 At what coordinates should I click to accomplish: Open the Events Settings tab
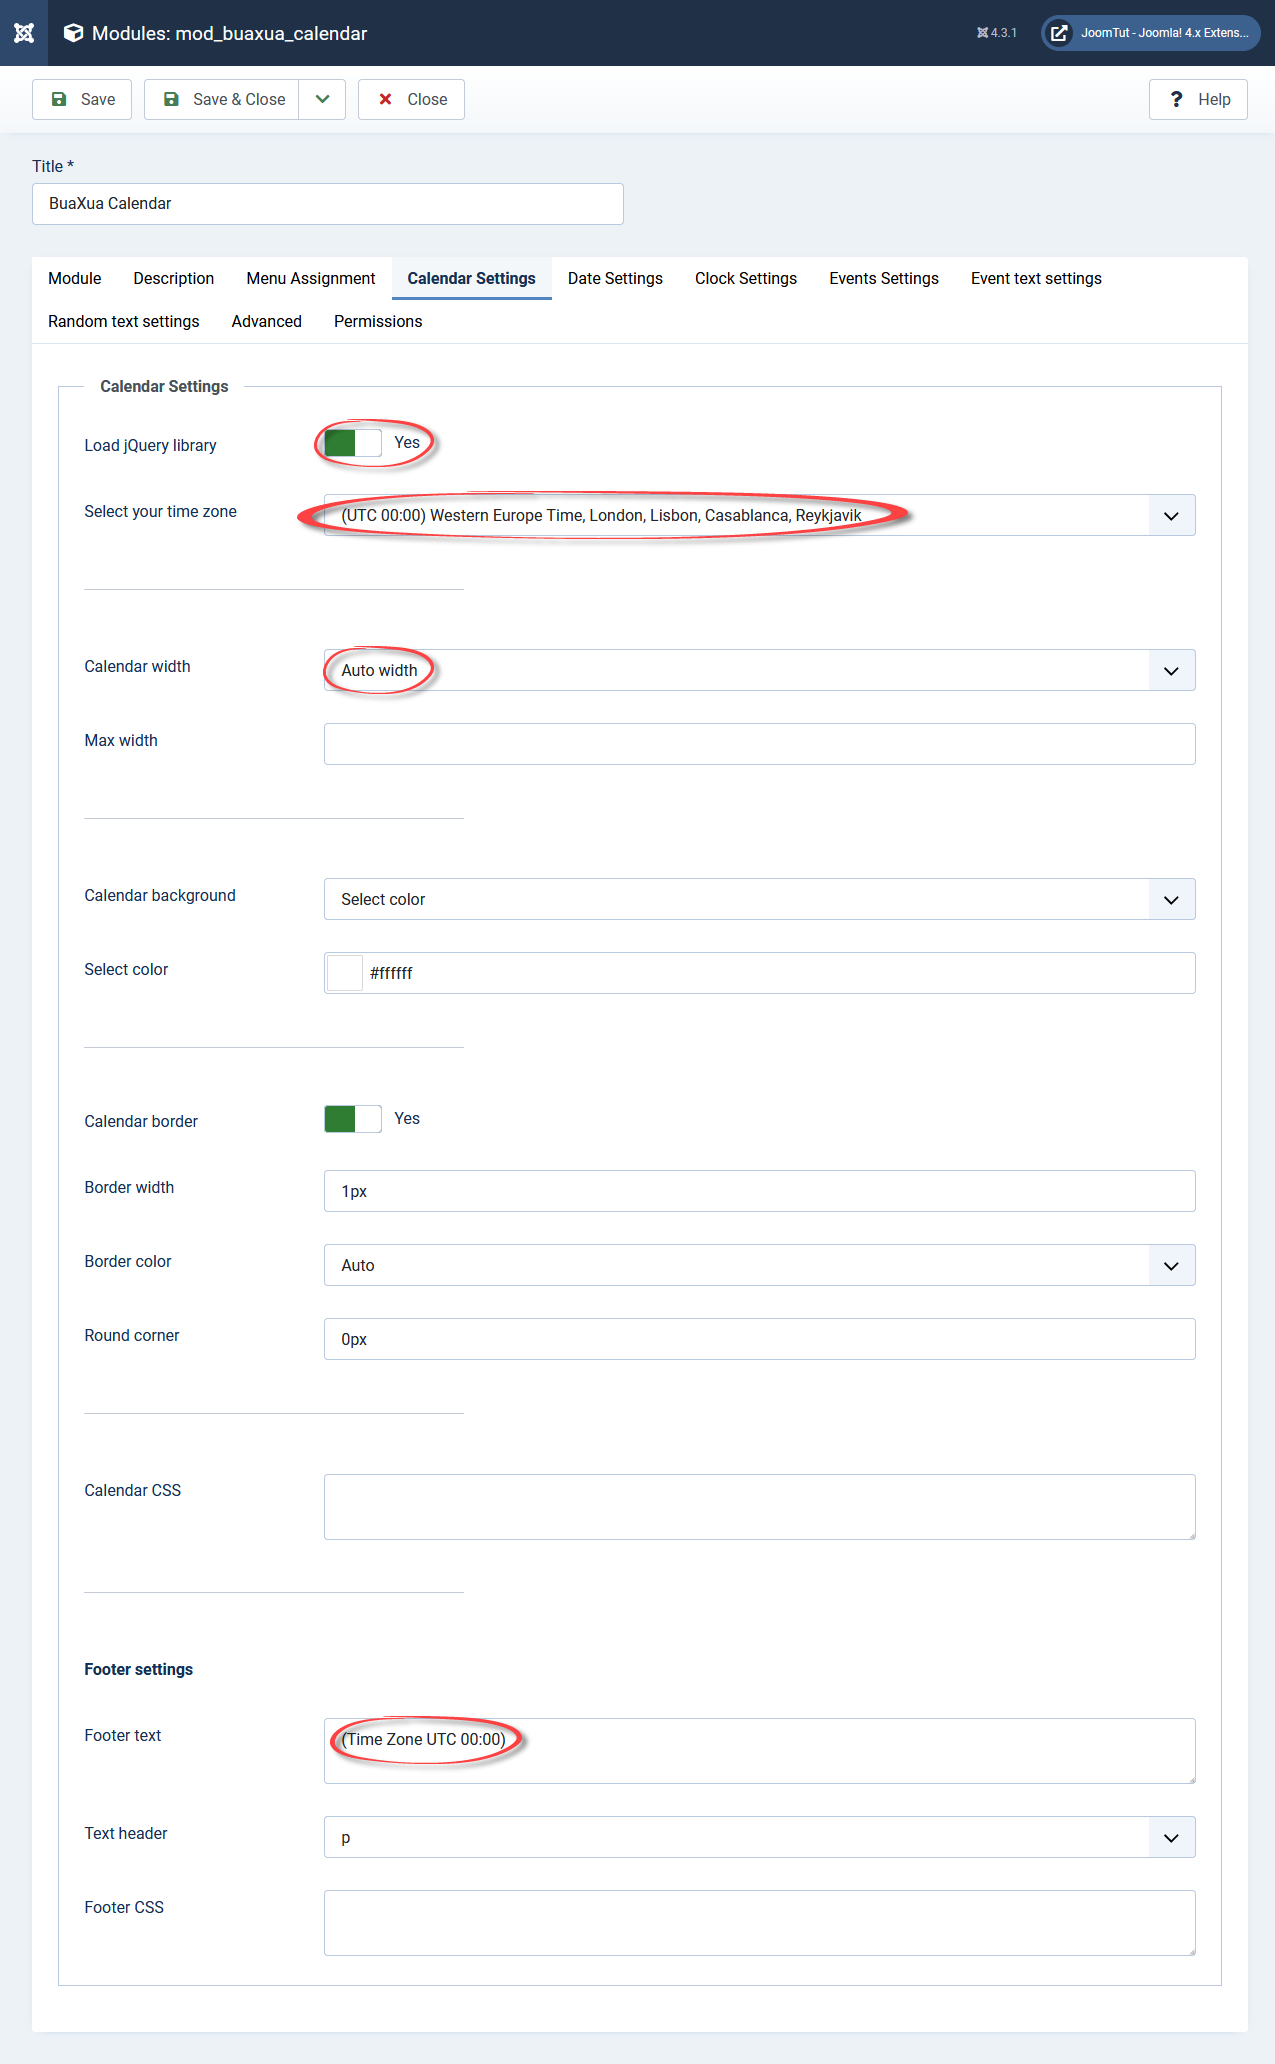coord(884,278)
